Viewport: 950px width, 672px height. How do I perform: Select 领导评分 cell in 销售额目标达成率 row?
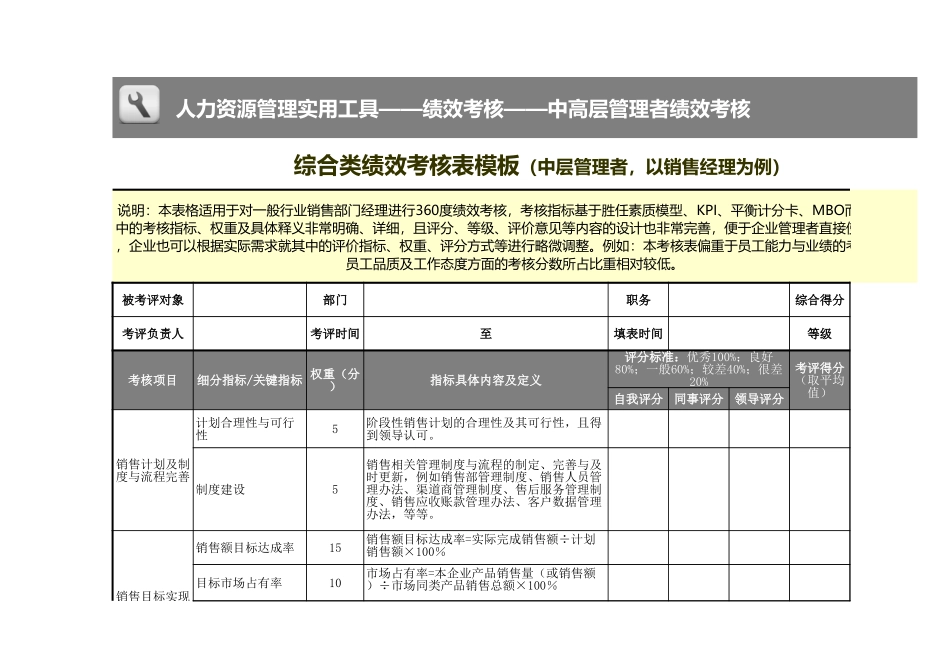pyautogui.click(x=759, y=548)
